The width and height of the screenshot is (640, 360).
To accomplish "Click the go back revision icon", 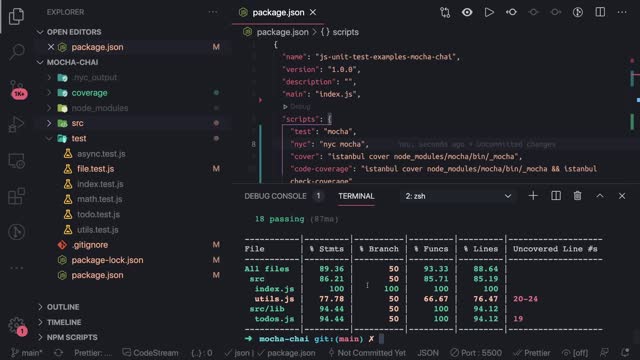I will [x=511, y=12].
